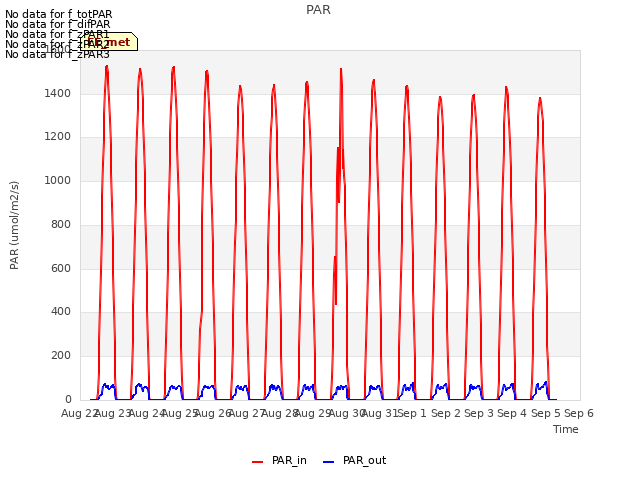This screenshot has width=640, height=480.
Task: Click the 1200 y-axis tick label
Action: point(58,137)
